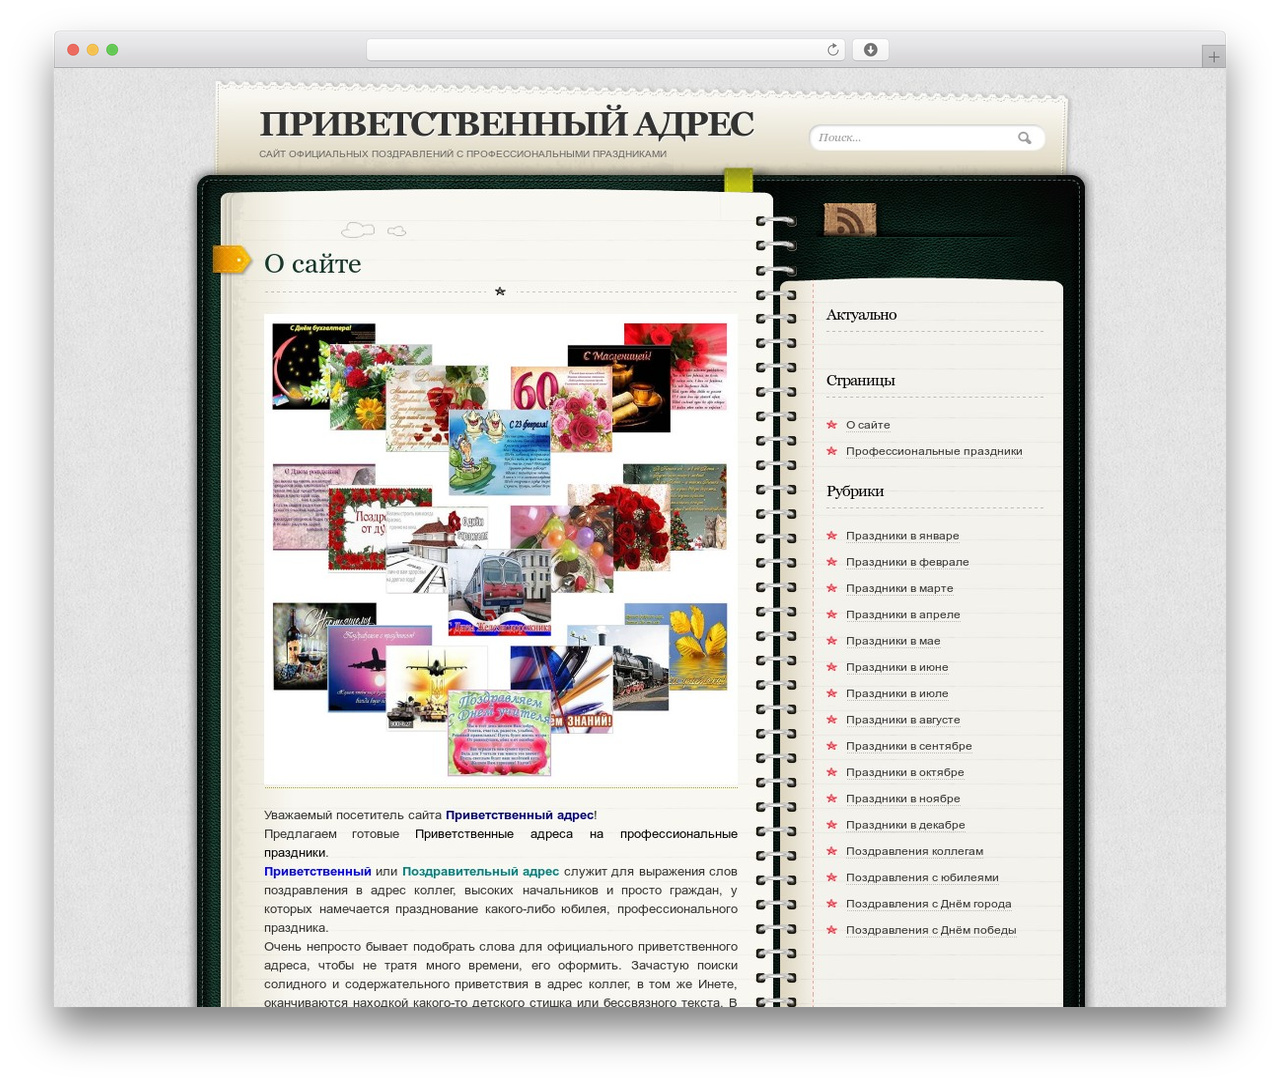Browse Праздники в июне category
This screenshot has height=1084, width=1280.
tap(897, 667)
